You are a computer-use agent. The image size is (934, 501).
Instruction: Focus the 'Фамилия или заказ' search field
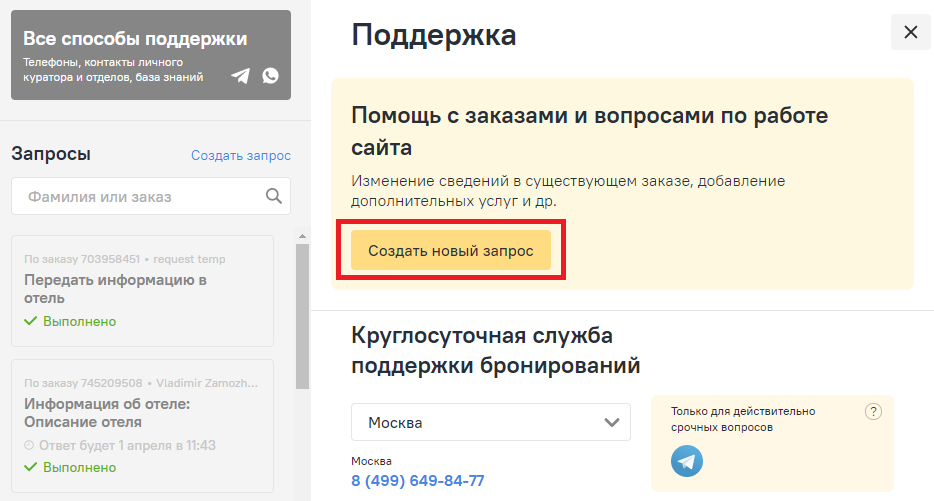click(140, 197)
